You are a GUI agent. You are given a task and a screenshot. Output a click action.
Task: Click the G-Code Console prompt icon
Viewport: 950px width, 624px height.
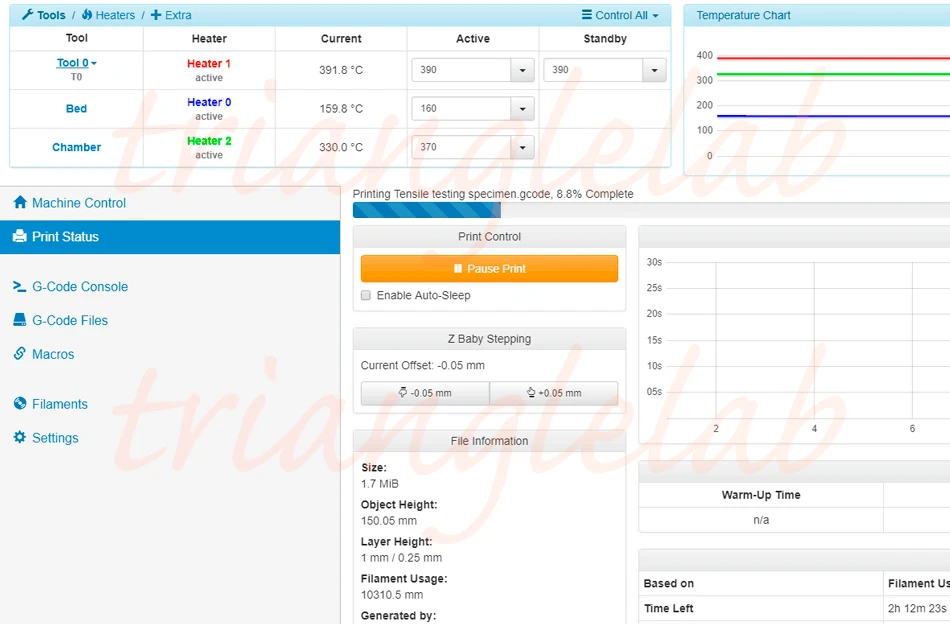(x=19, y=287)
